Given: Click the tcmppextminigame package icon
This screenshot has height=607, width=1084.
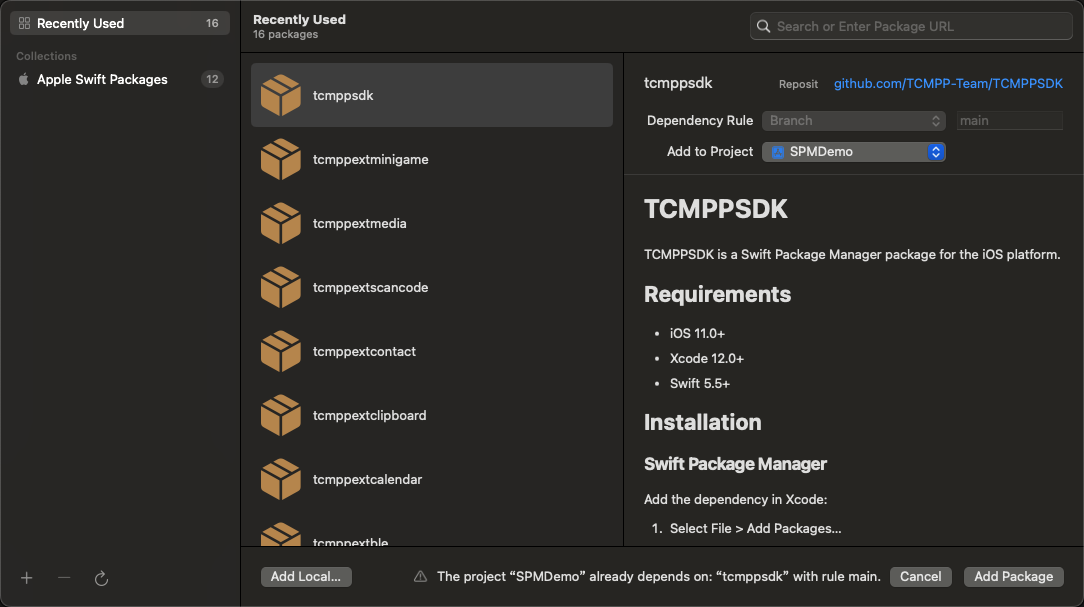Looking at the screenshot, I should point(280,160).
